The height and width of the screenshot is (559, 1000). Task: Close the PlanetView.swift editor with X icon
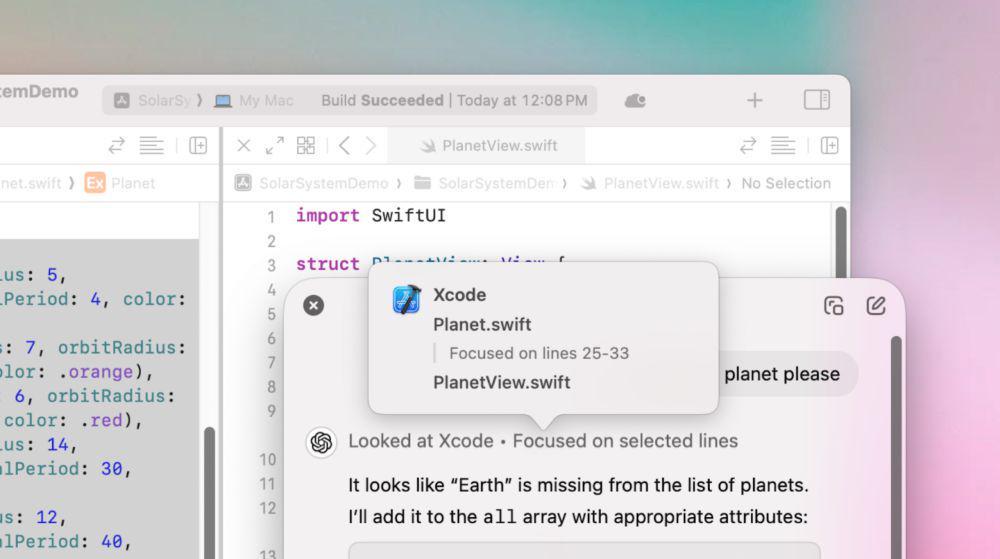[x=244, y=145]
